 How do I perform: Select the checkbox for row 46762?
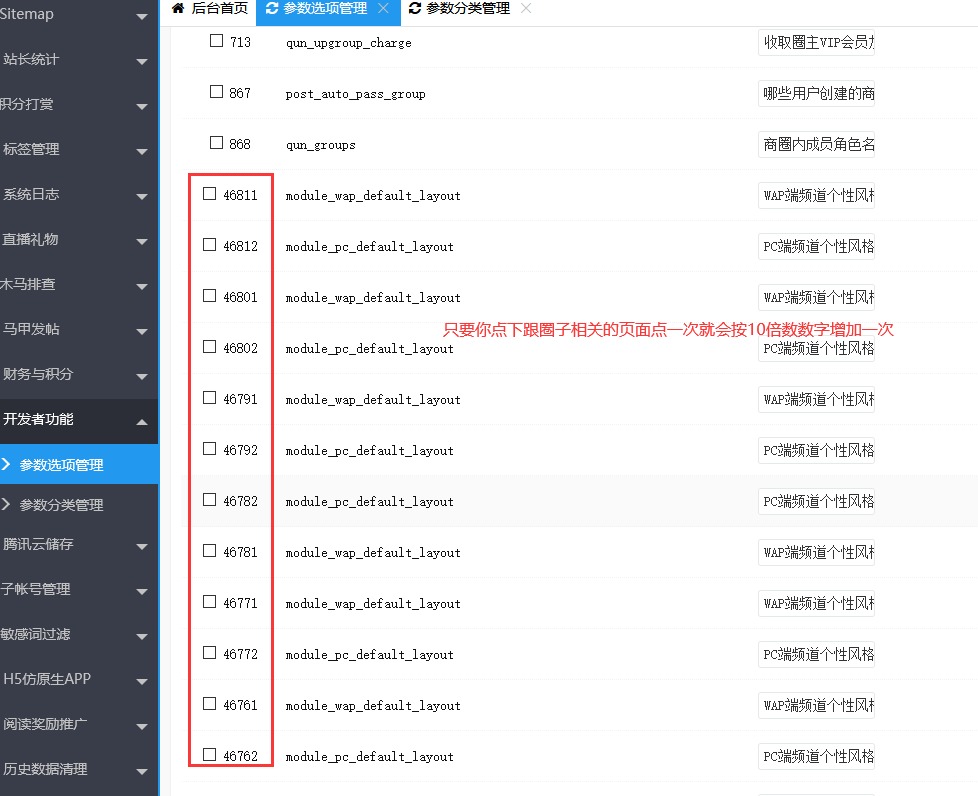tap(209, 755)
